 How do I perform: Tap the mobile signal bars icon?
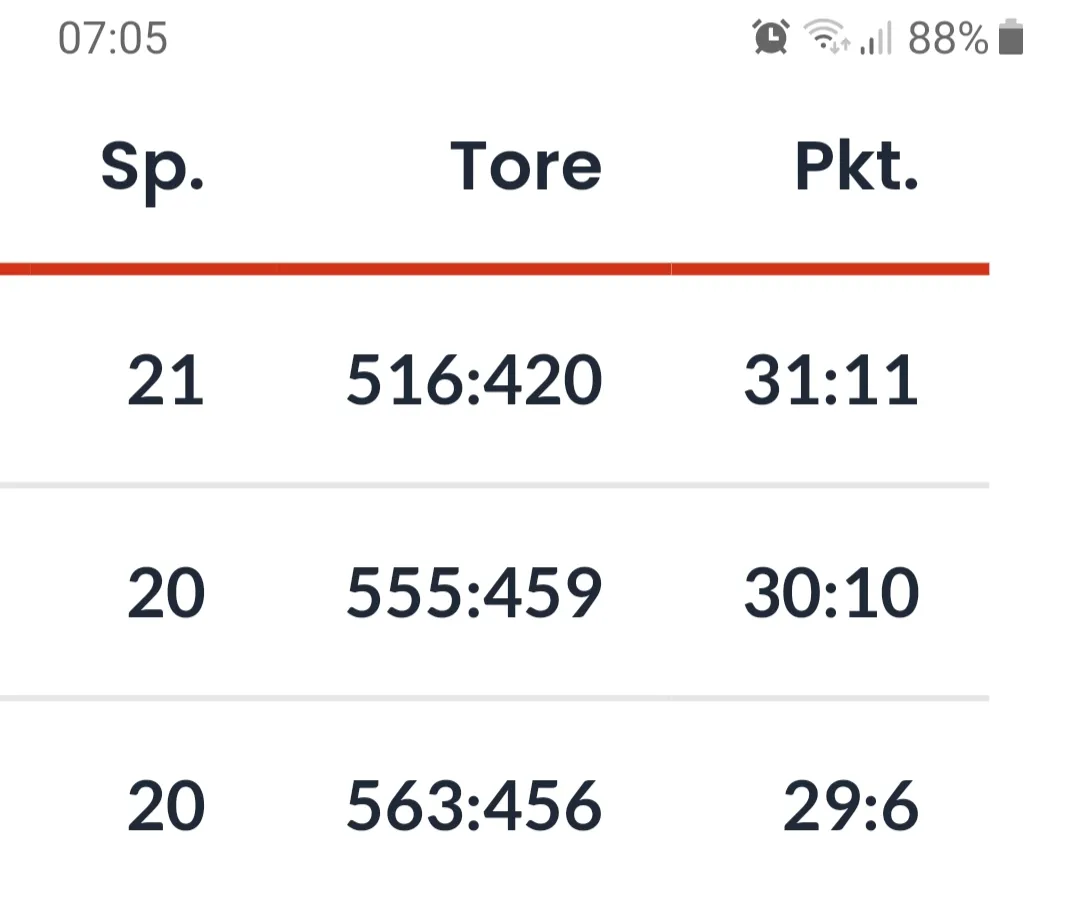tap(876, 39)
